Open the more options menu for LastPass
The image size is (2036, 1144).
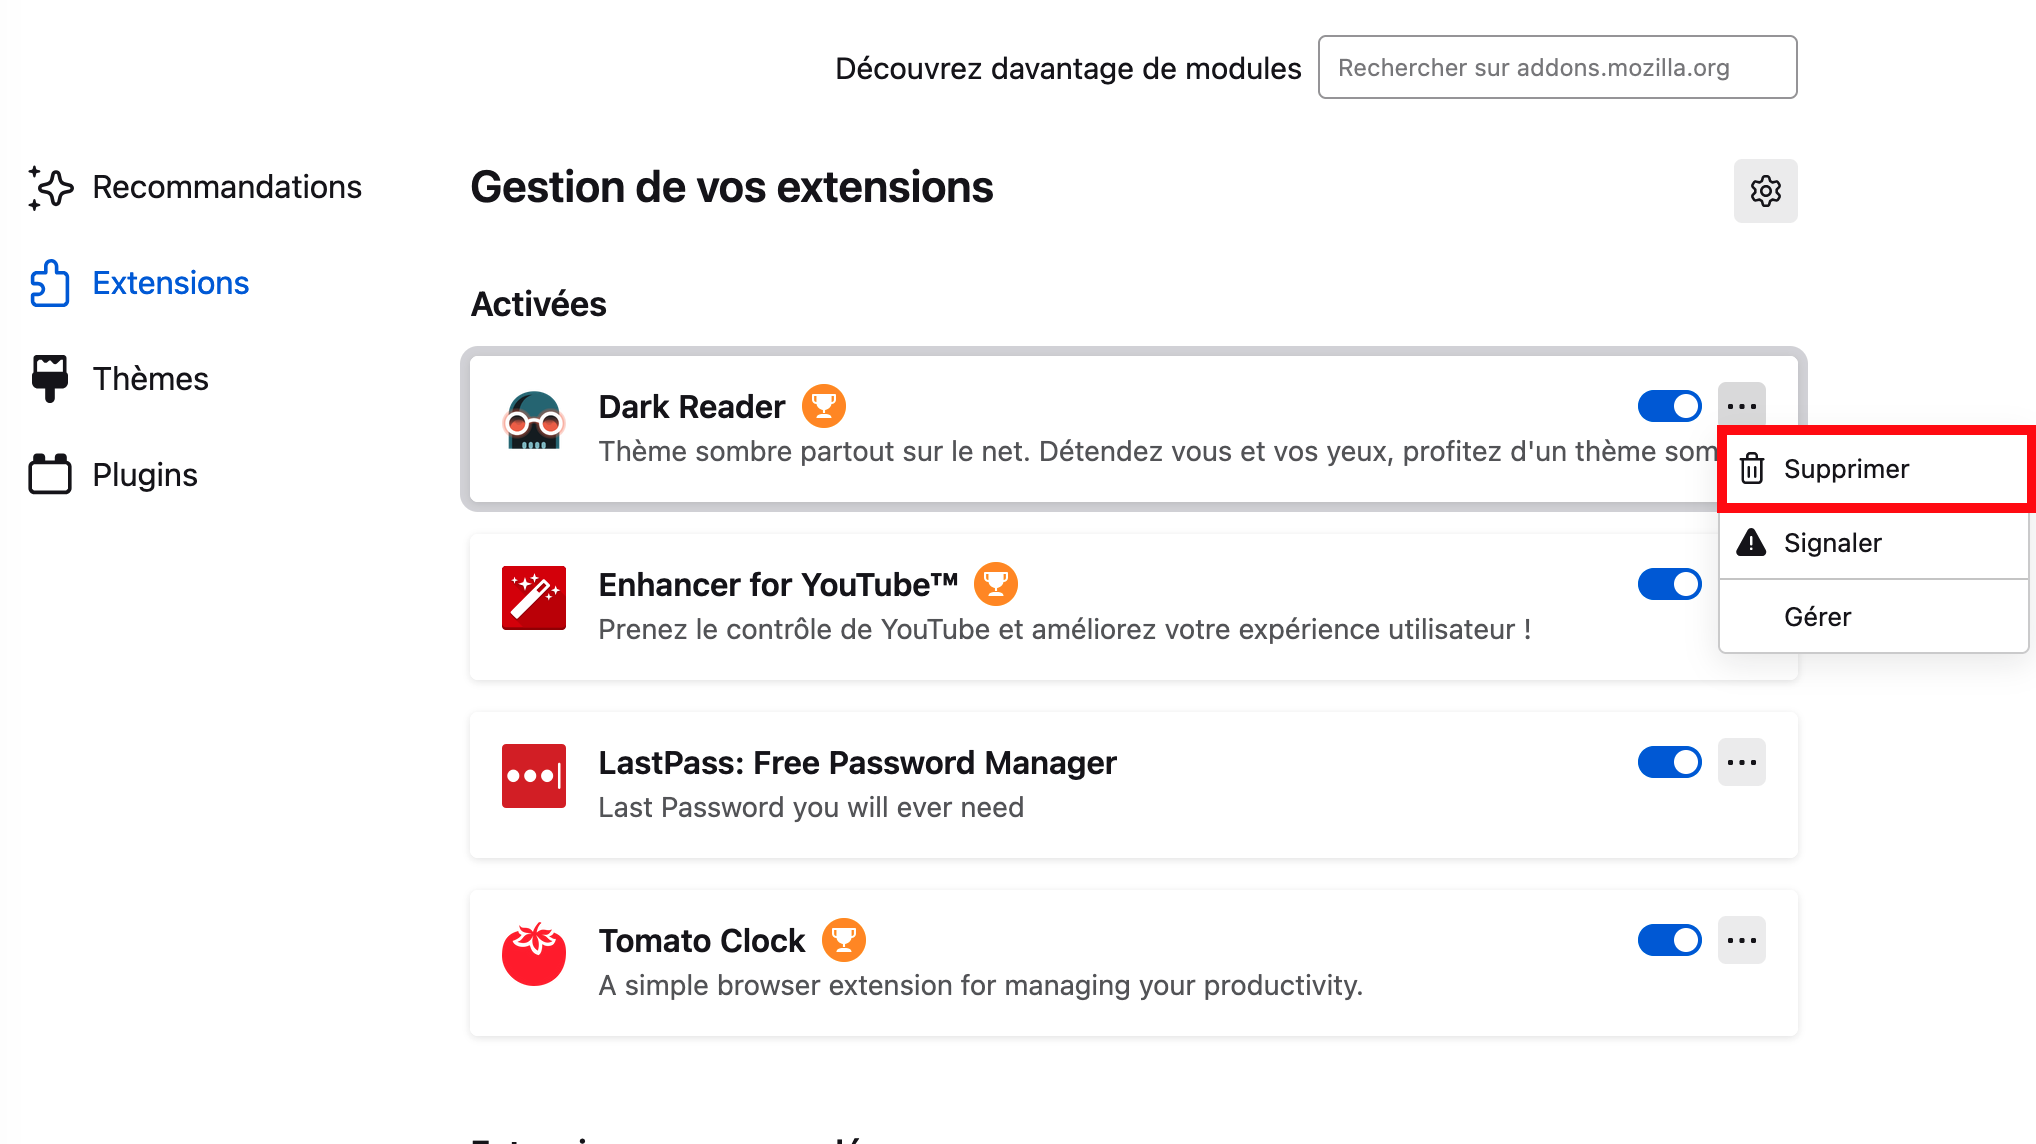click(1742, 762)
